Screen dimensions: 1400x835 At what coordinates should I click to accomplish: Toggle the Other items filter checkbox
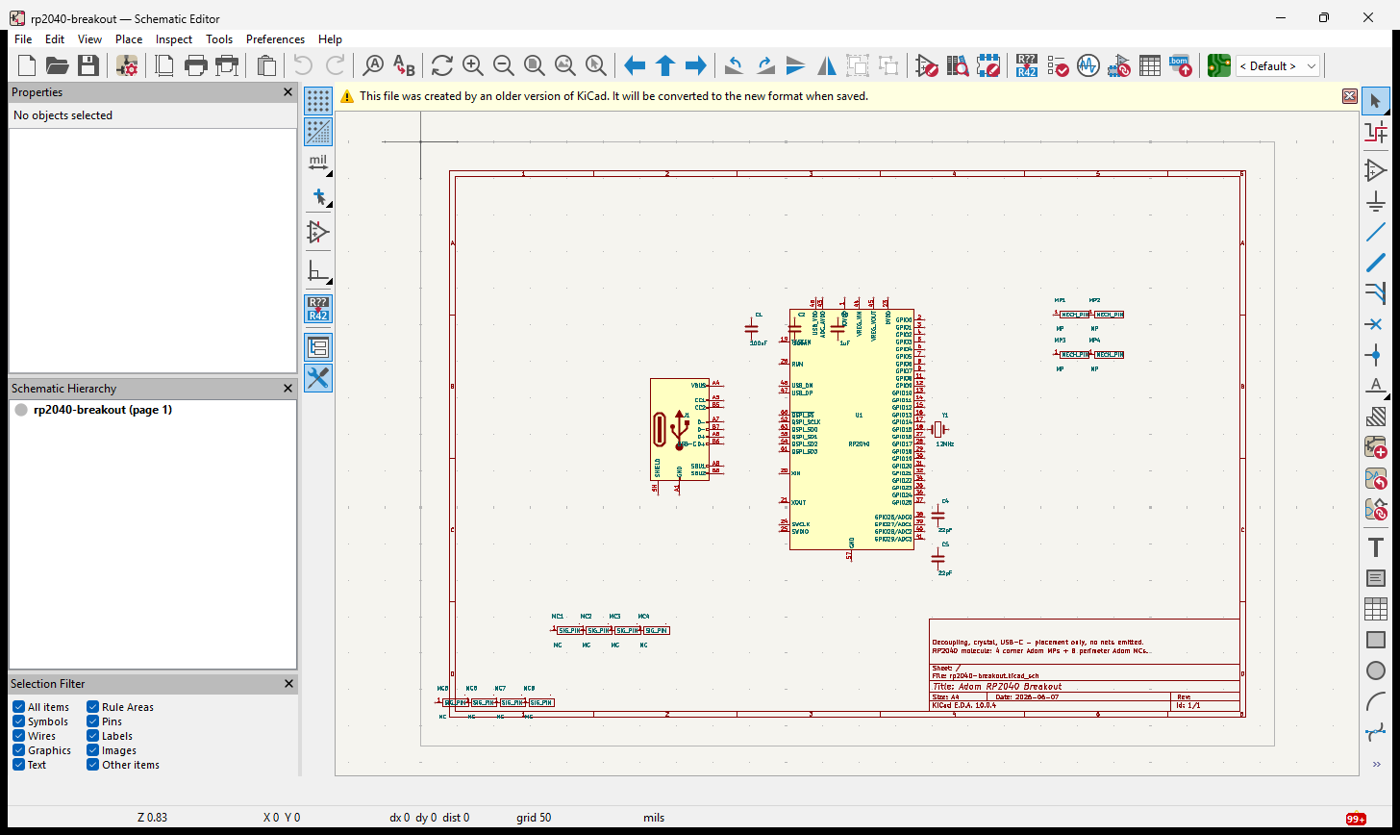pos(93,765)
